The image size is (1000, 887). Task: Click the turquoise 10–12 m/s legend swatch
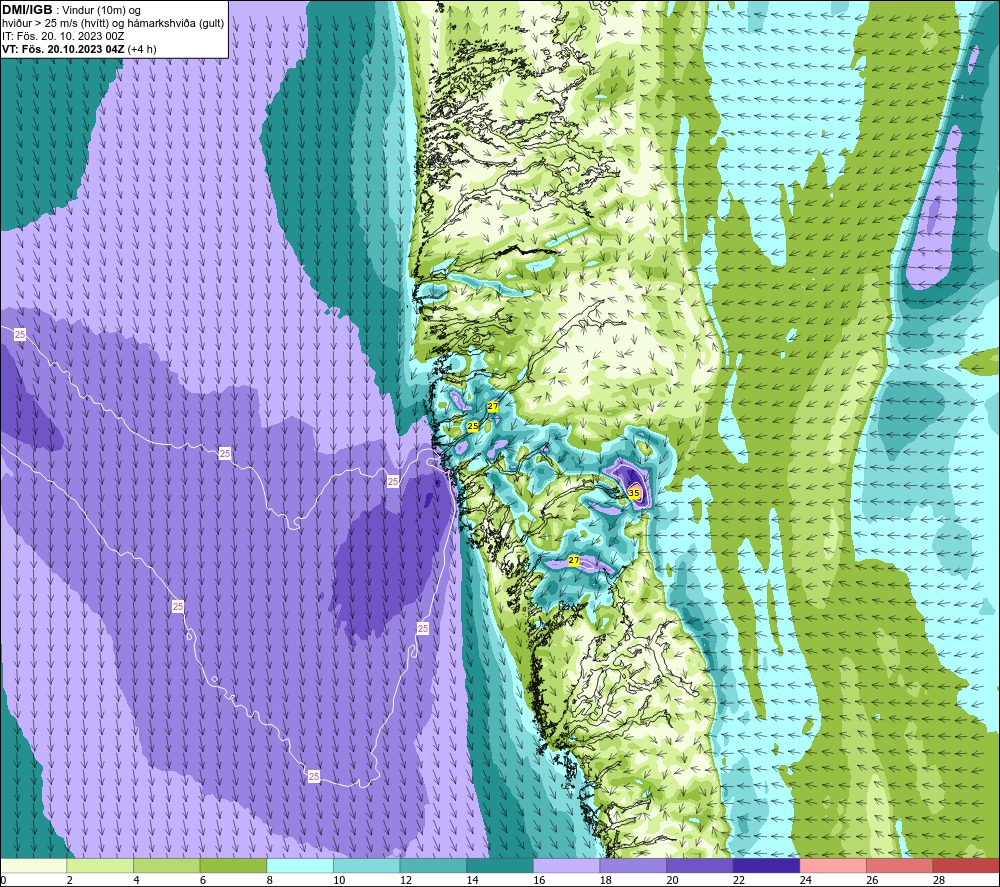(x=366, y=865)
